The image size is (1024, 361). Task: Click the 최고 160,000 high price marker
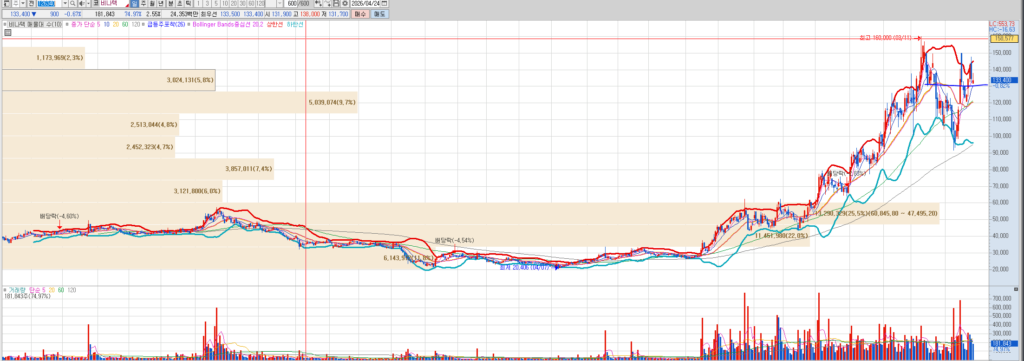[x=889, y=39]
